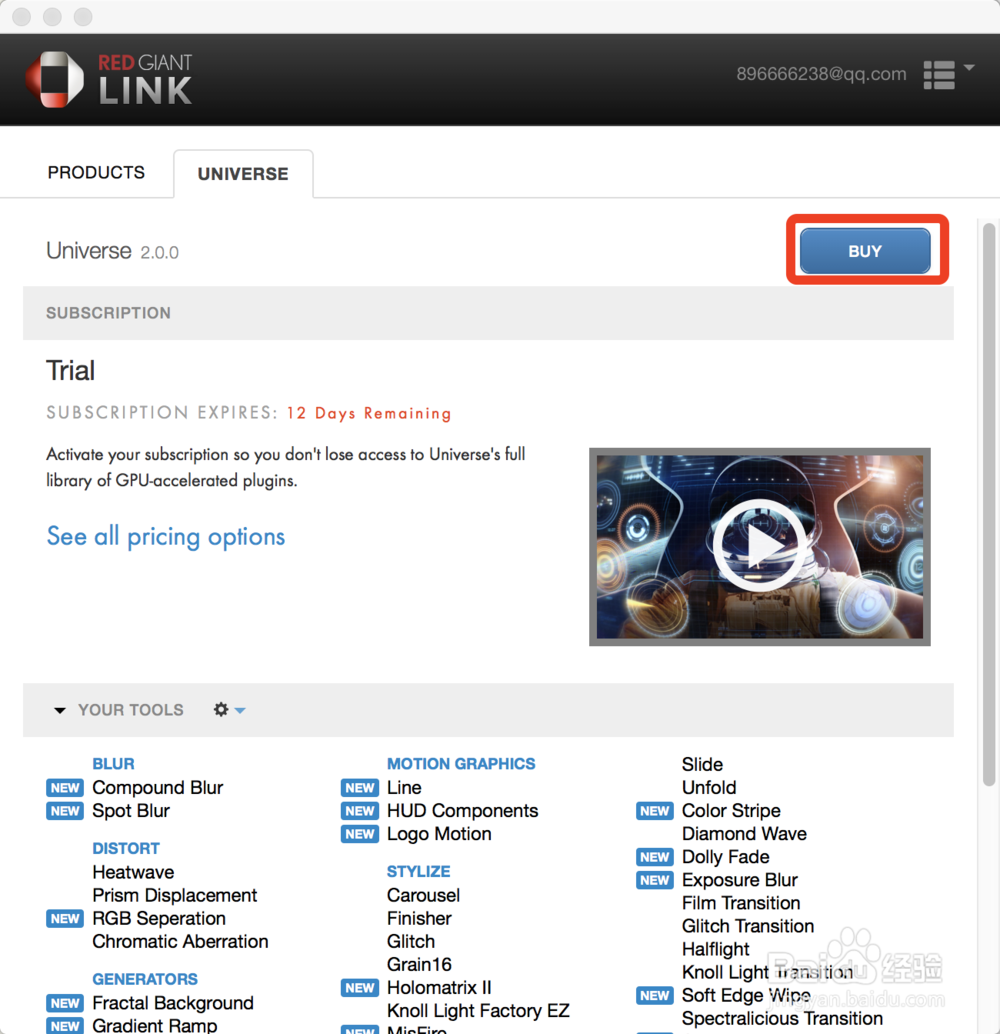Select Diamond Wave transition
The height and width of the screenshot is (1034, 1000).
(x=744, y=834)
